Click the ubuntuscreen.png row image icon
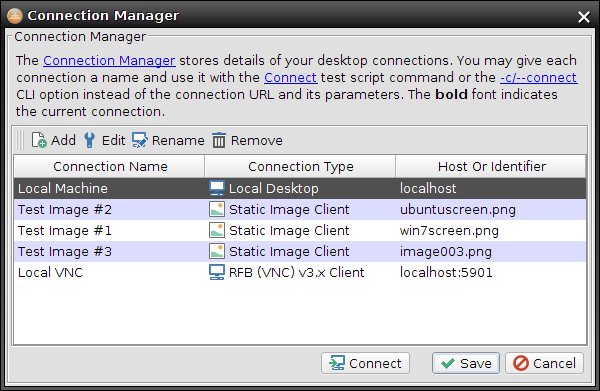The image size is (600, 391). tap(217, 209)
